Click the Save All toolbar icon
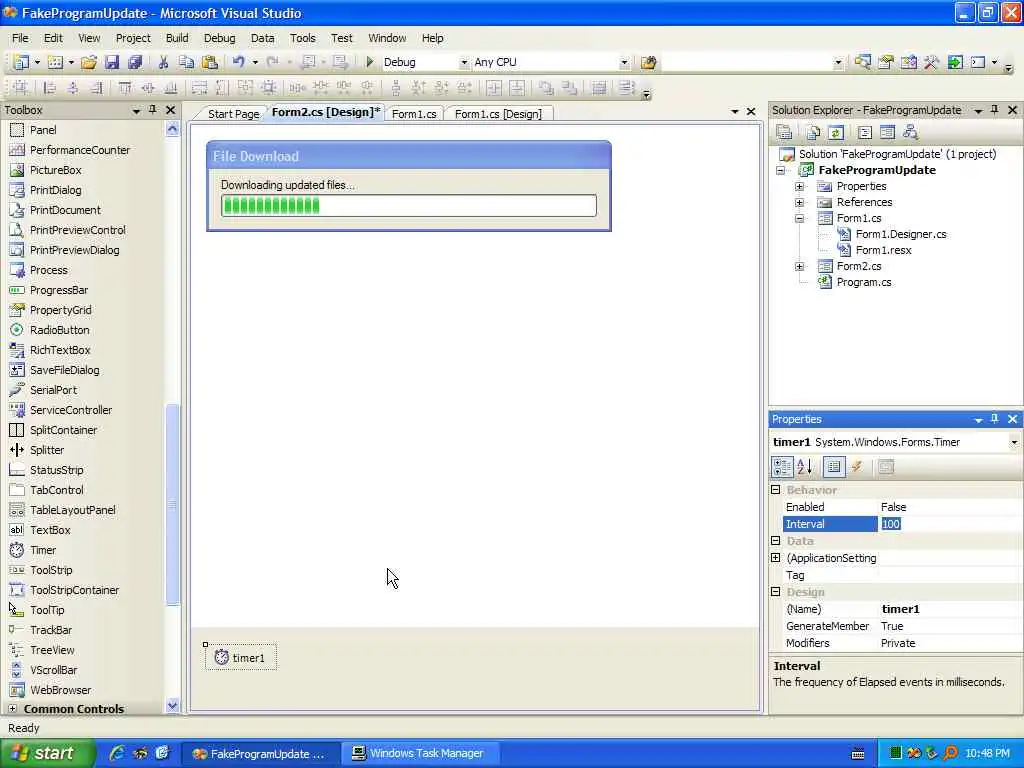This screenshot has width=1024, height=768. (x=135, y=62)
